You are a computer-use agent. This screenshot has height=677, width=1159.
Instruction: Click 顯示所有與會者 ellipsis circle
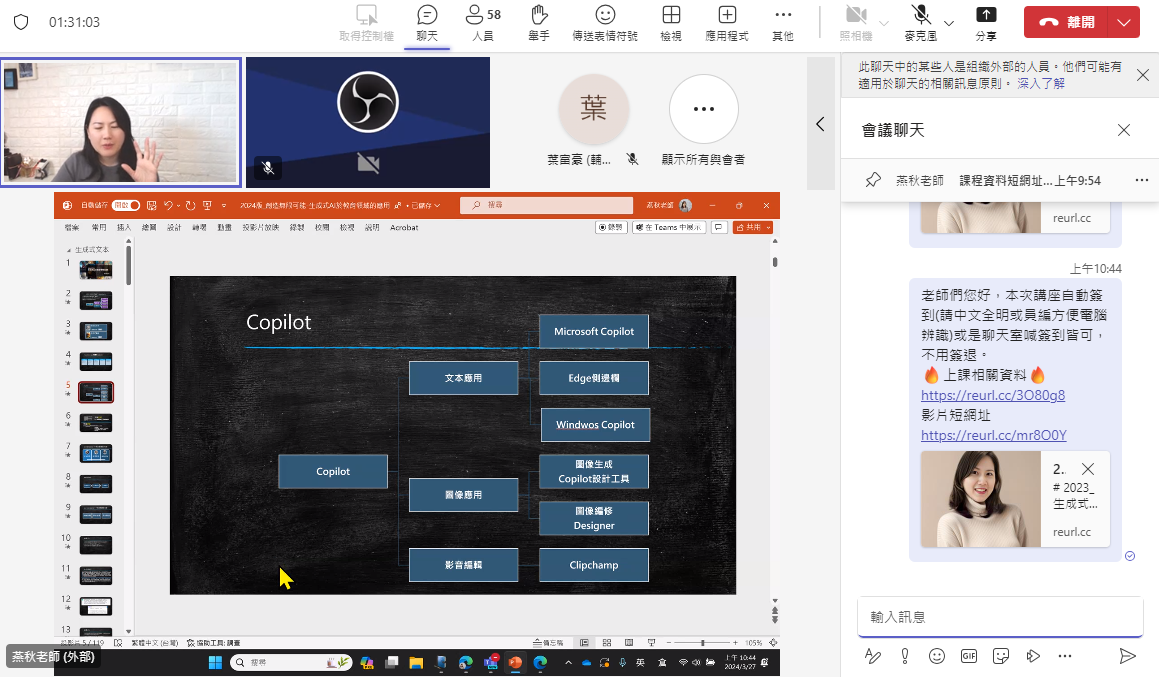[704, 109]
